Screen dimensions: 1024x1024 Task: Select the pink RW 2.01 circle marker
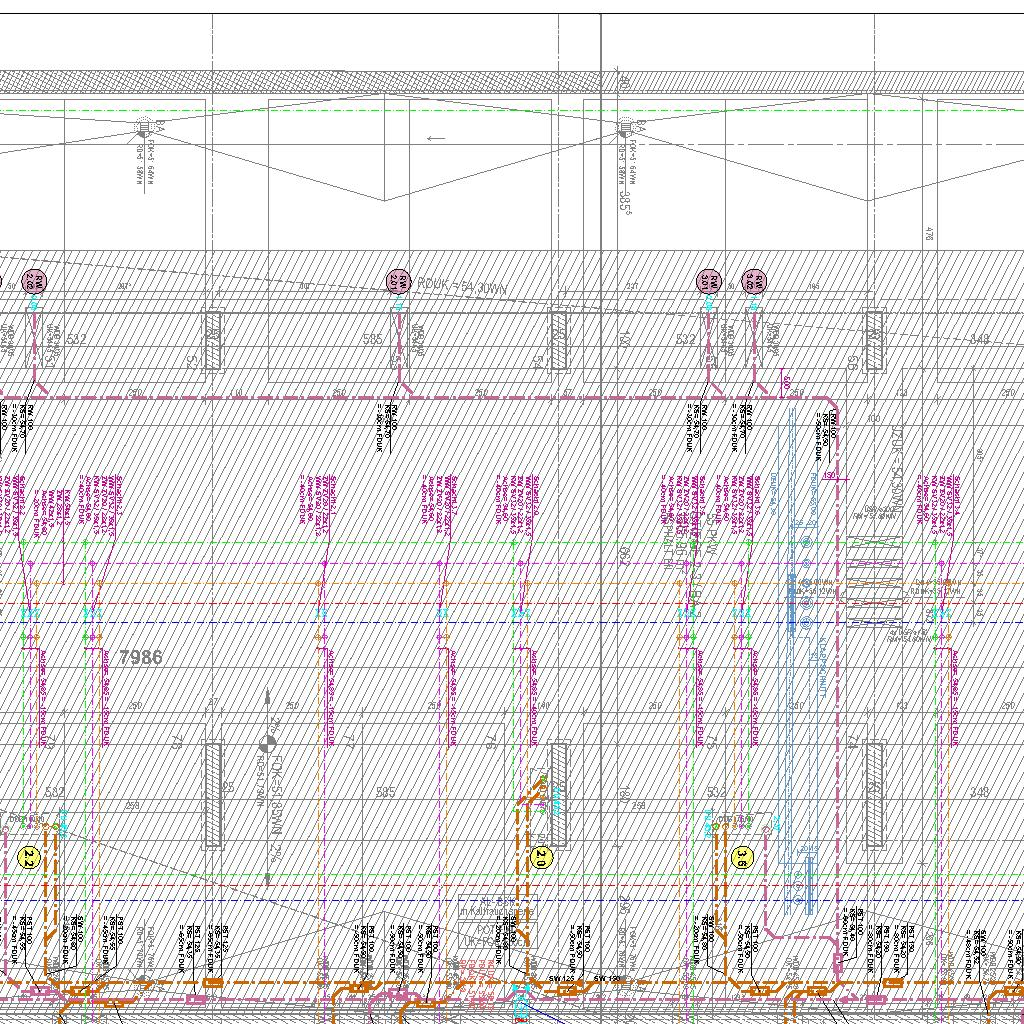point(398,282)
